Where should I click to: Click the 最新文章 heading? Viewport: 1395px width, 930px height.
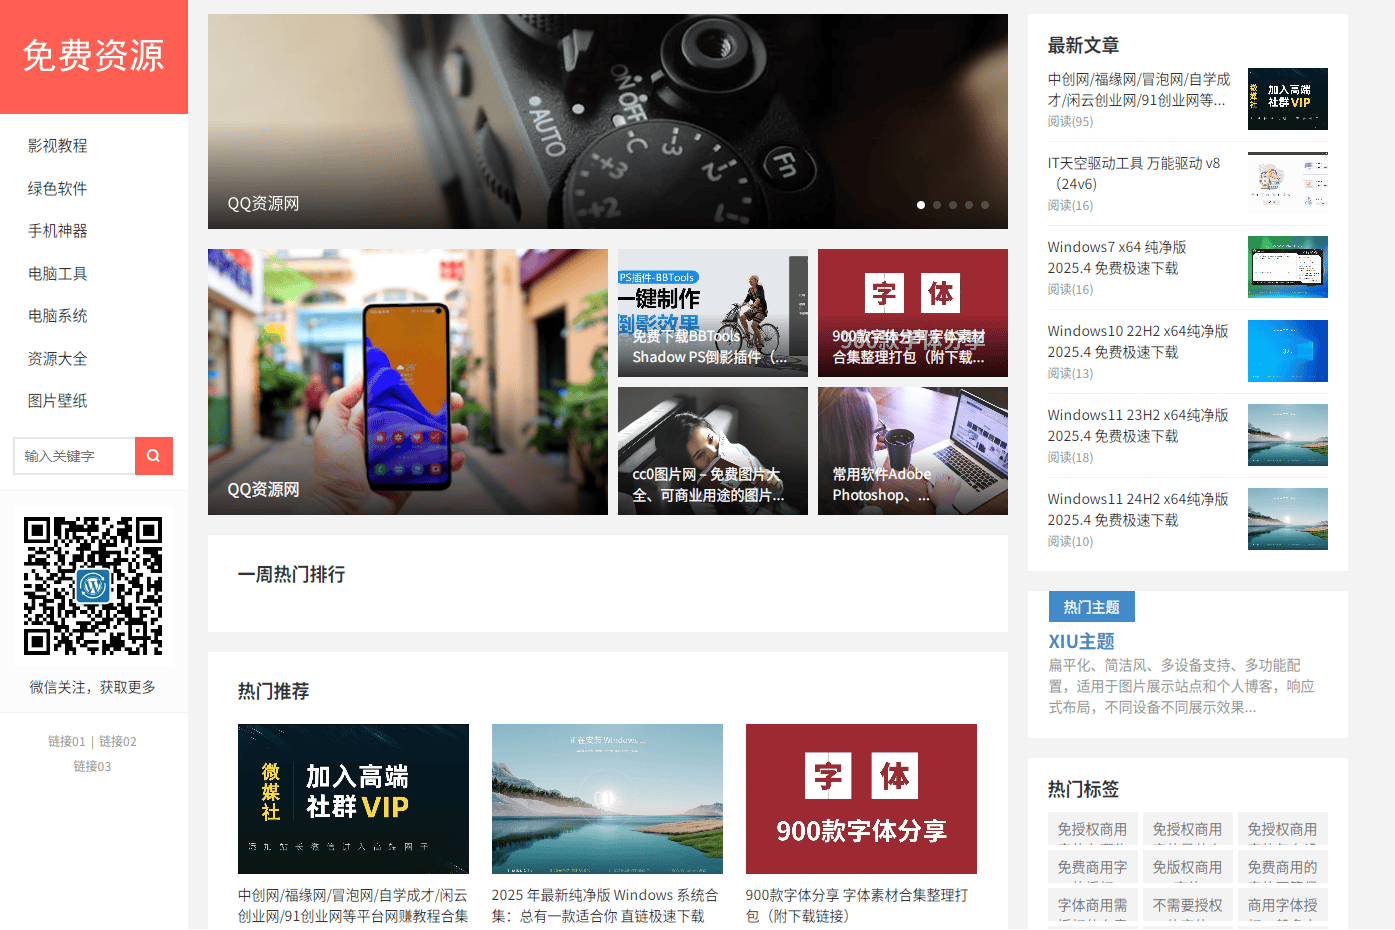1083,46
